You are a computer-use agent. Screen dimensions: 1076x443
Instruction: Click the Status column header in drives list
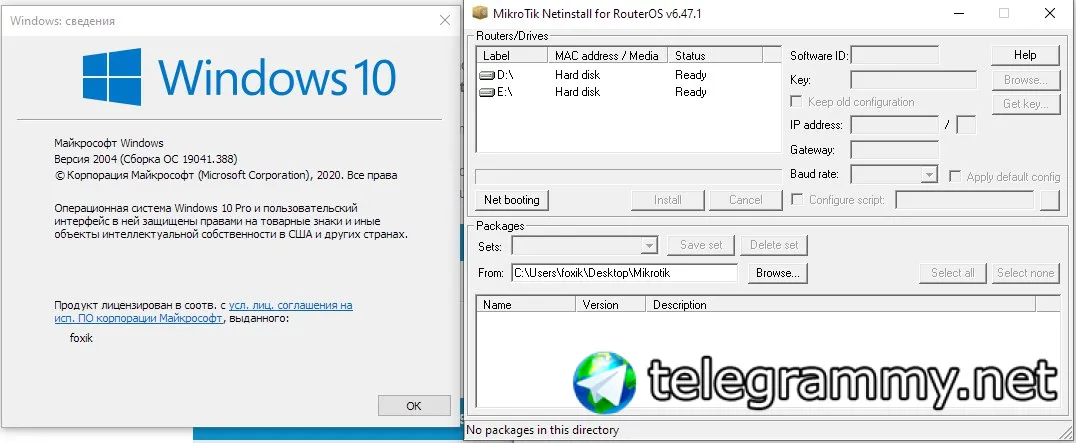[x=715, y=56]
